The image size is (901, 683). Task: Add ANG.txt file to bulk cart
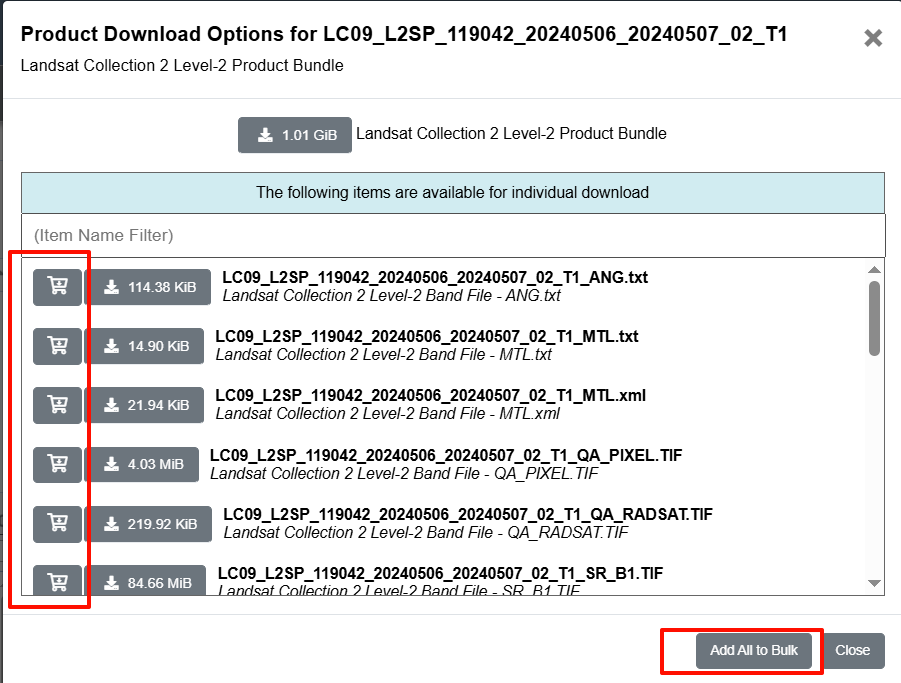tap(57, 287)
